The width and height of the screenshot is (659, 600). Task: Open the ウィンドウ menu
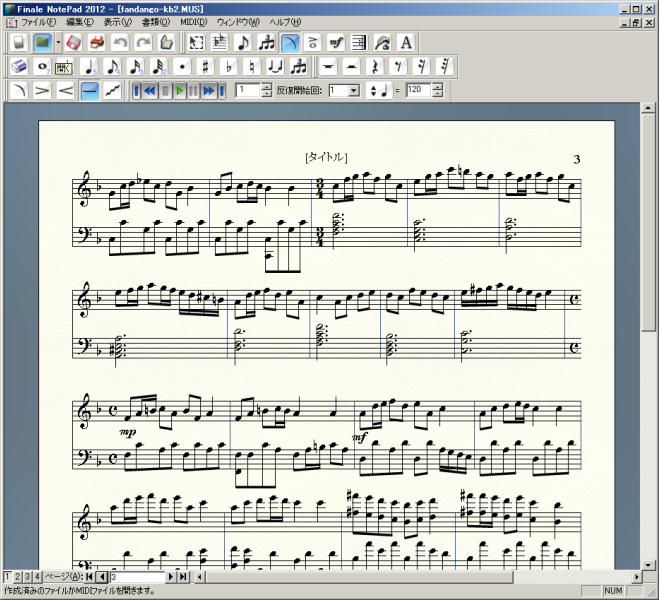(x=238, y=22)
